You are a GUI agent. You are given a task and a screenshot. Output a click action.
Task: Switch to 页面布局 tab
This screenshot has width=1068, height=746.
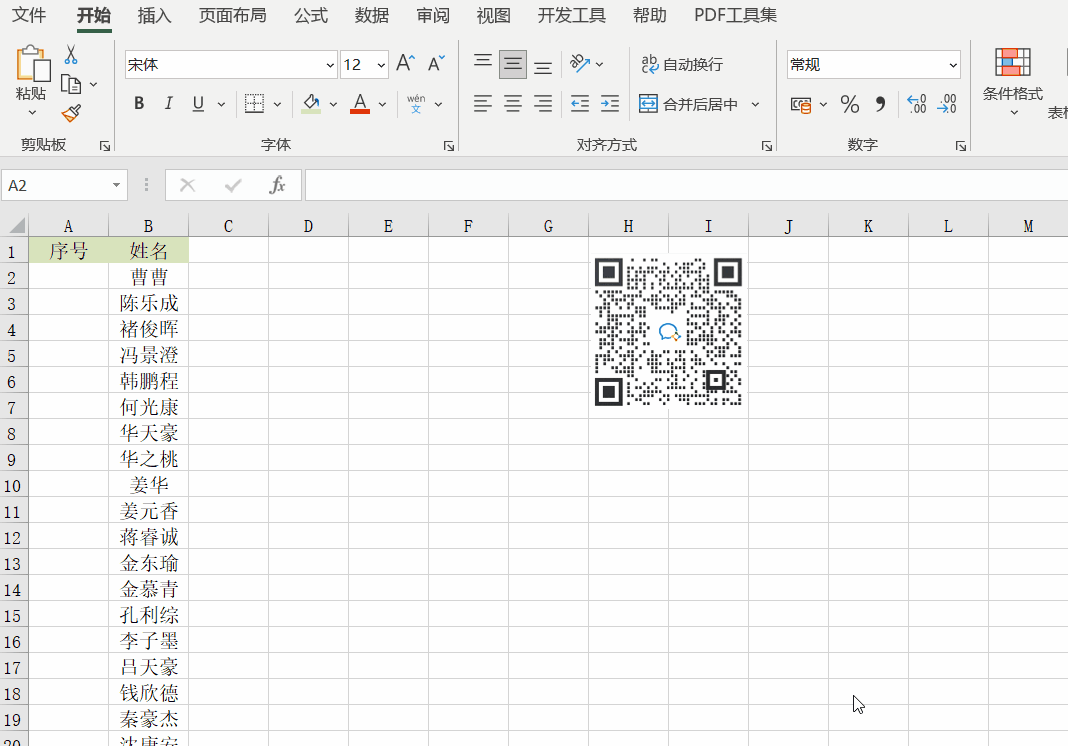(x=232, y=15)
